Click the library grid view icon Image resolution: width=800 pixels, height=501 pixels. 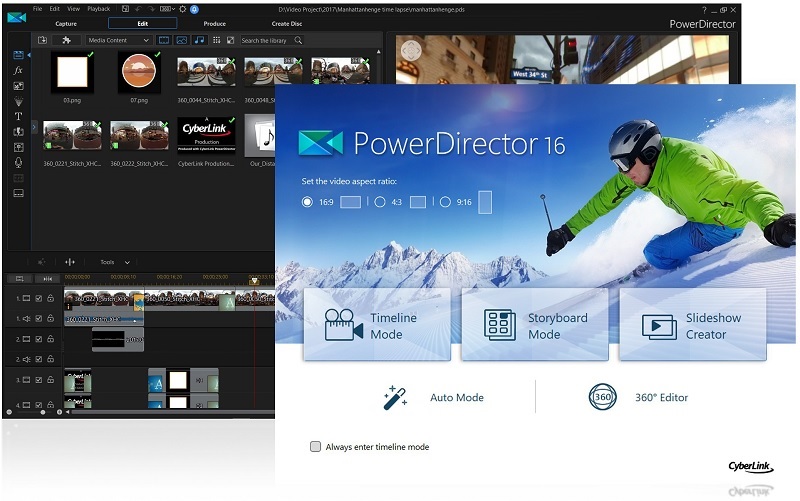coord(216,40)
